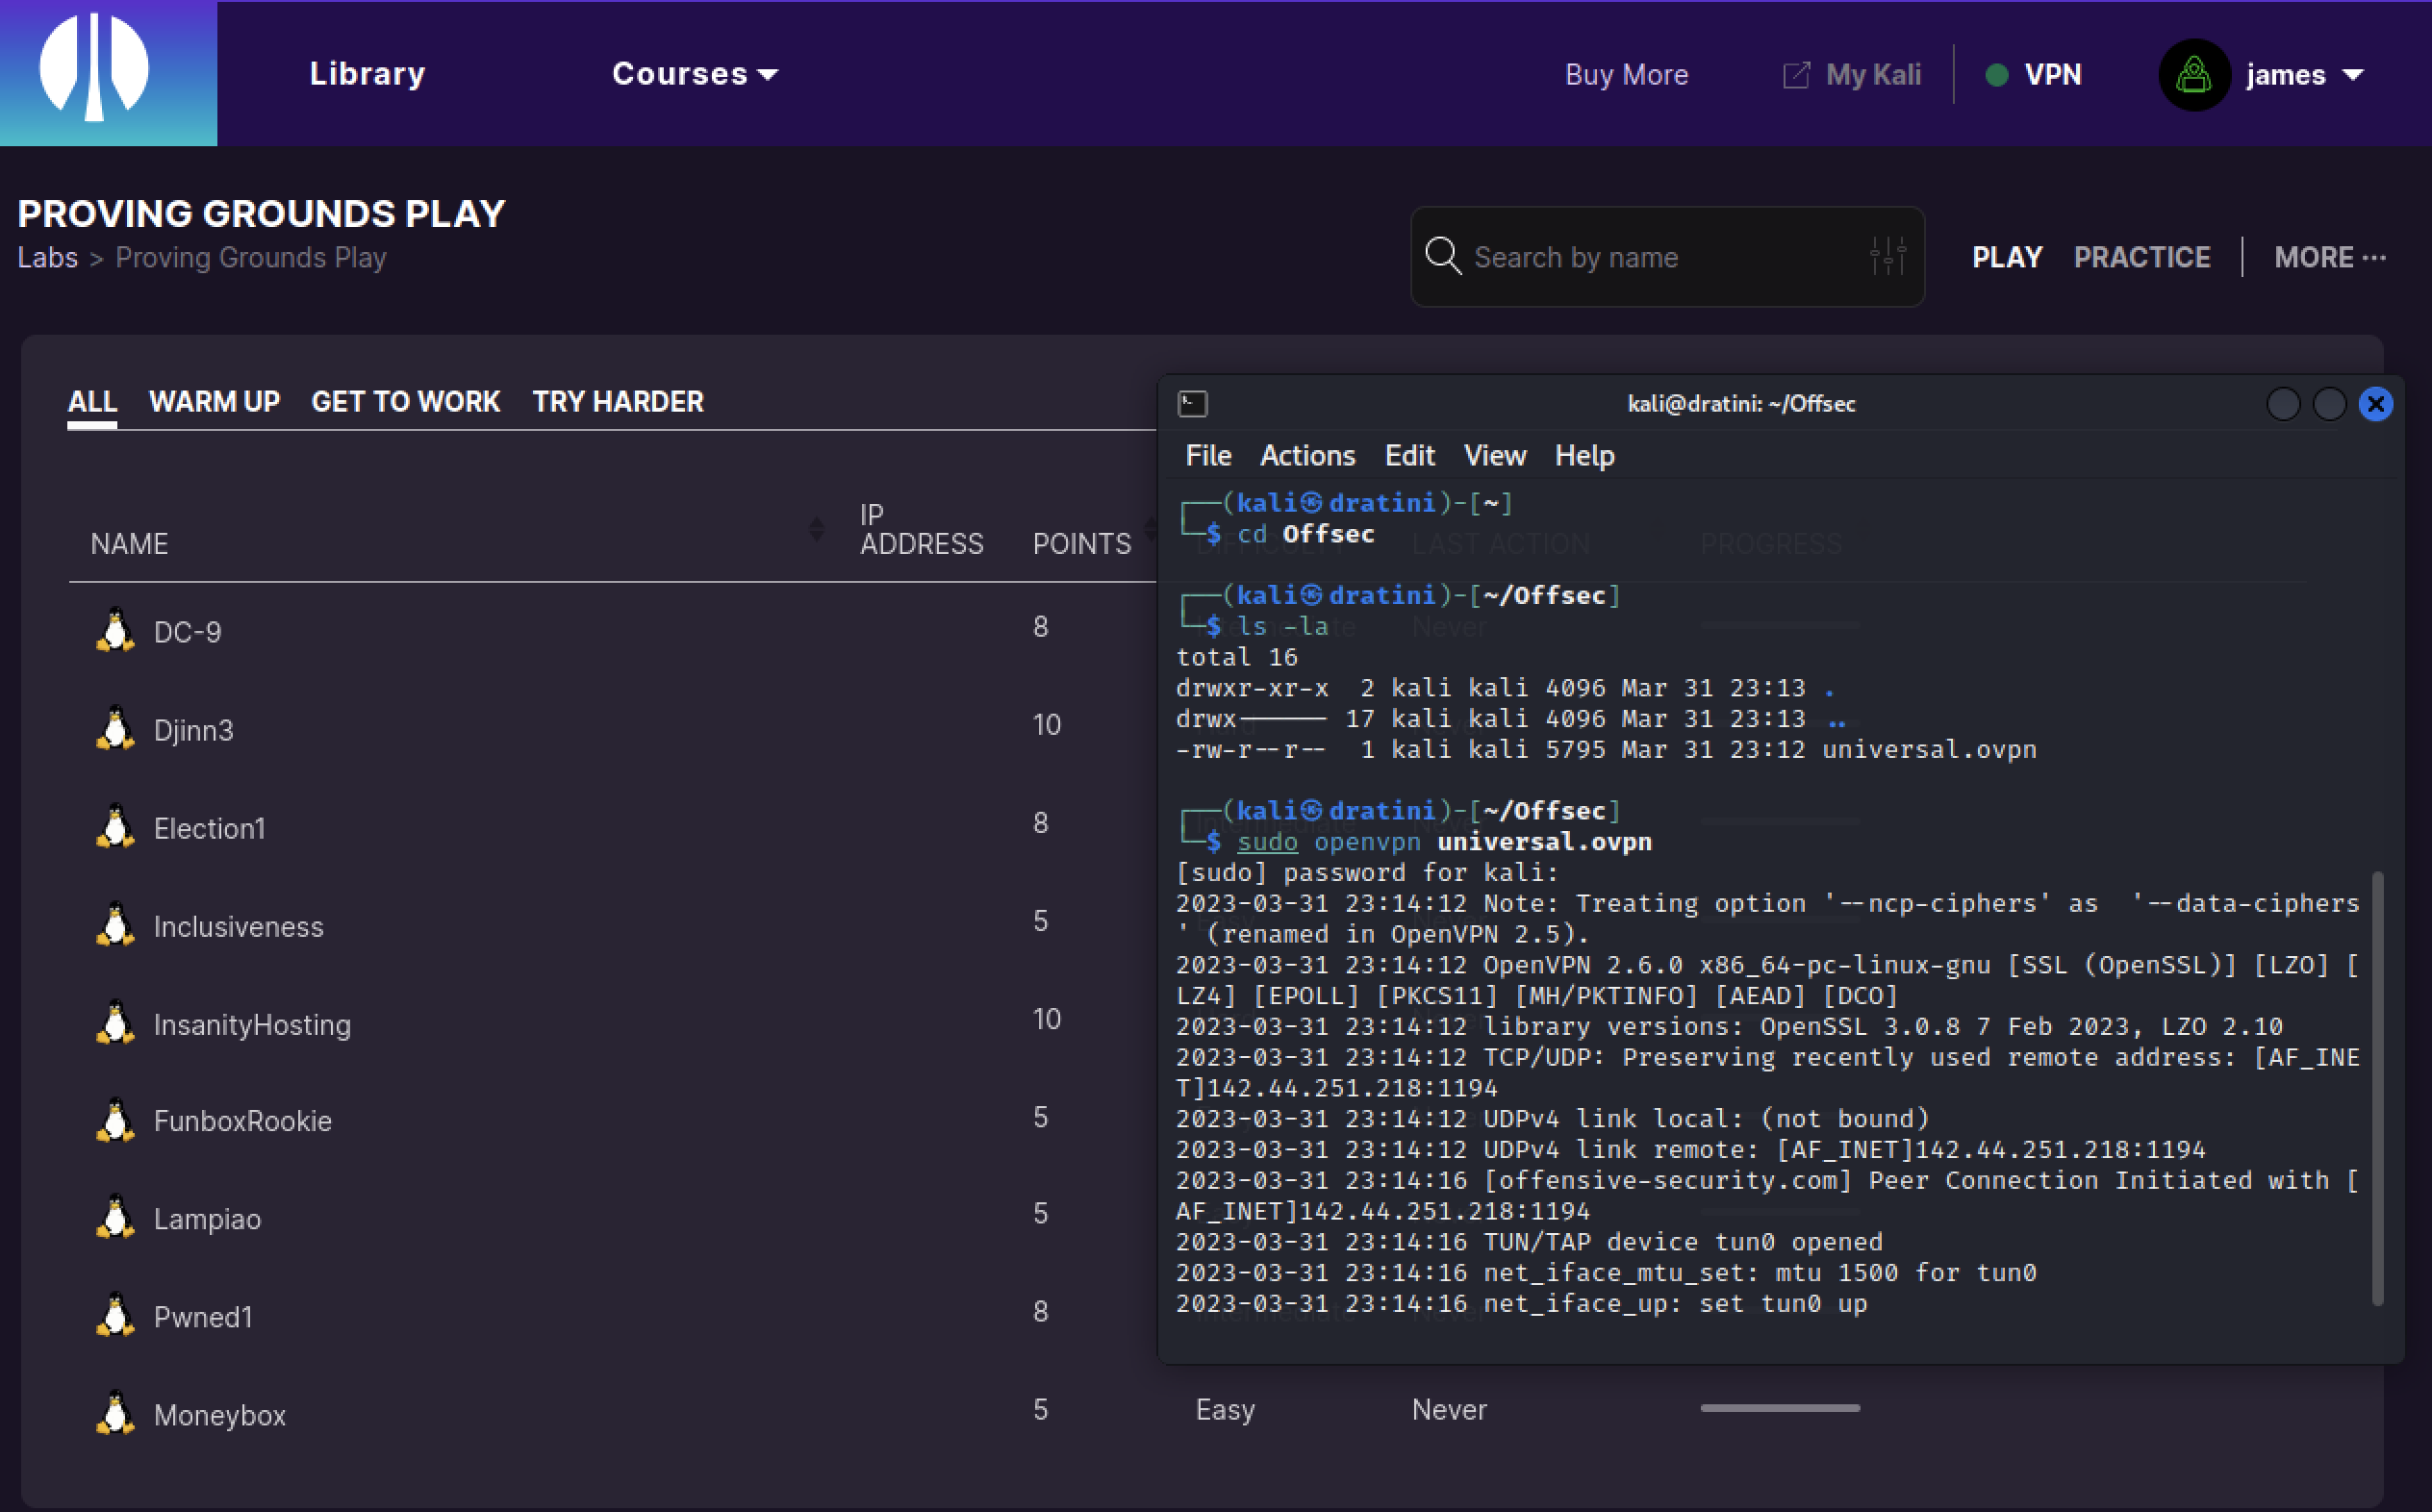This screenshot has width=2432, height=1512.
Task: Click the POINTS column header
Action: (1081, 544)
